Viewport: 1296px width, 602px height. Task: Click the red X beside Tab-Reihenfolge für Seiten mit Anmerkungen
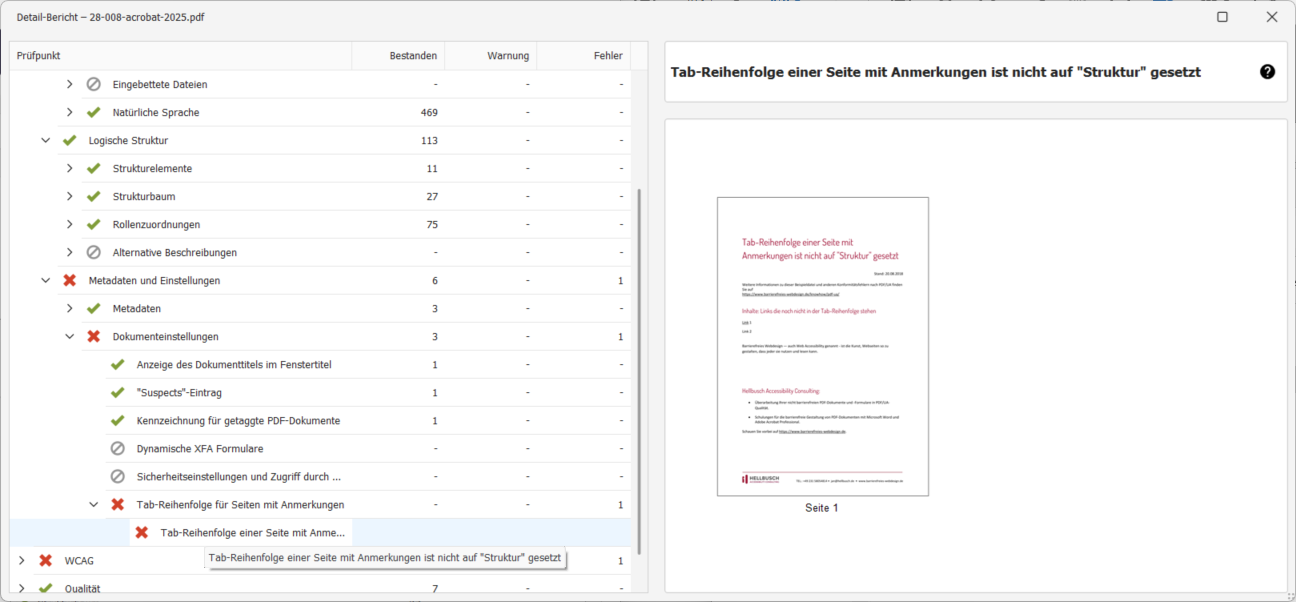pyautogui.click(x=117, y=504)
